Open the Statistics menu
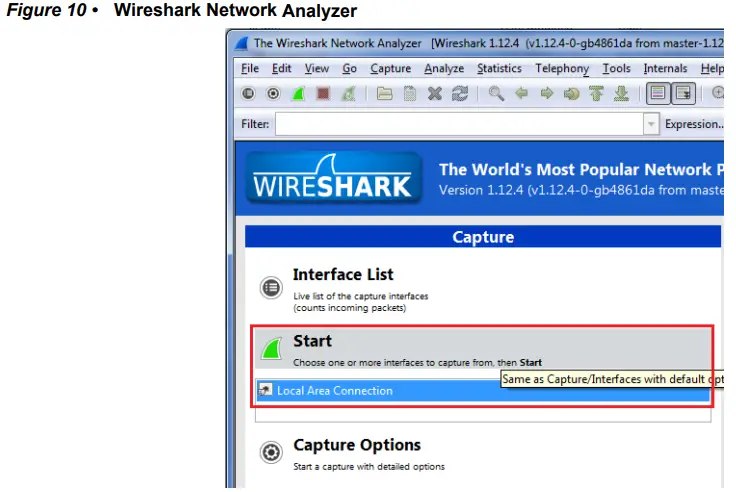This screenshot has width=736, height=492. (499, 69)
